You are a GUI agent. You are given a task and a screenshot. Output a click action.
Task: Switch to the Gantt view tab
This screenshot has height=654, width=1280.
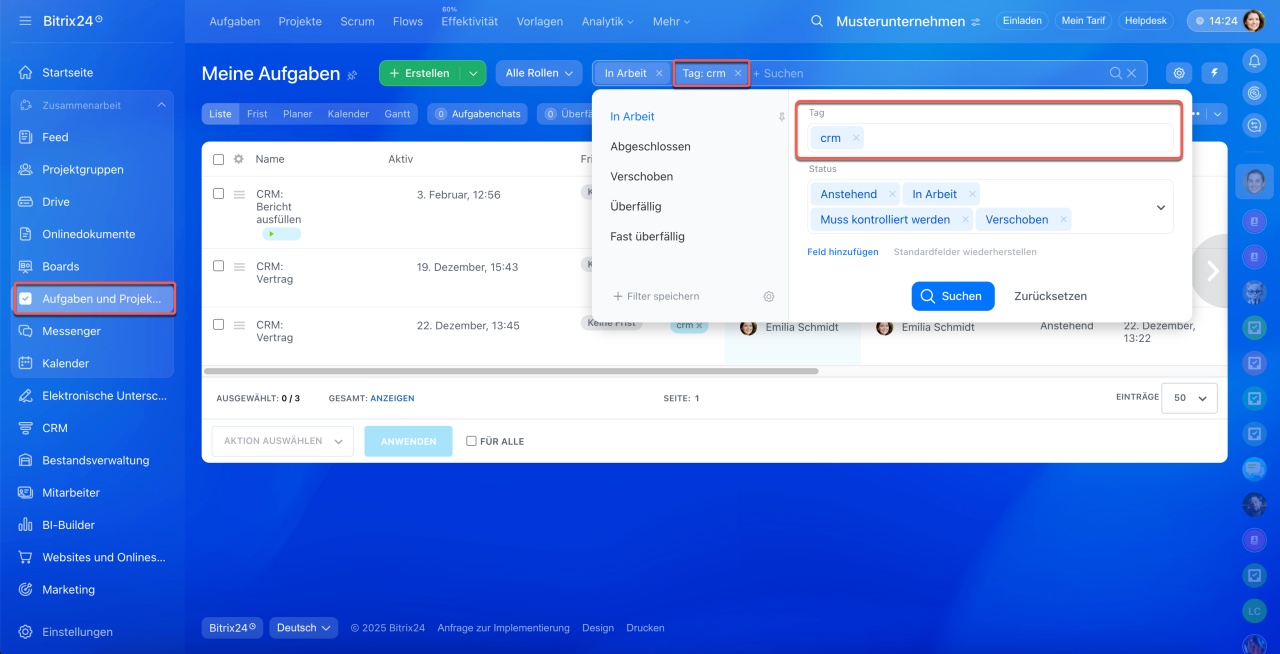point(397,114)
